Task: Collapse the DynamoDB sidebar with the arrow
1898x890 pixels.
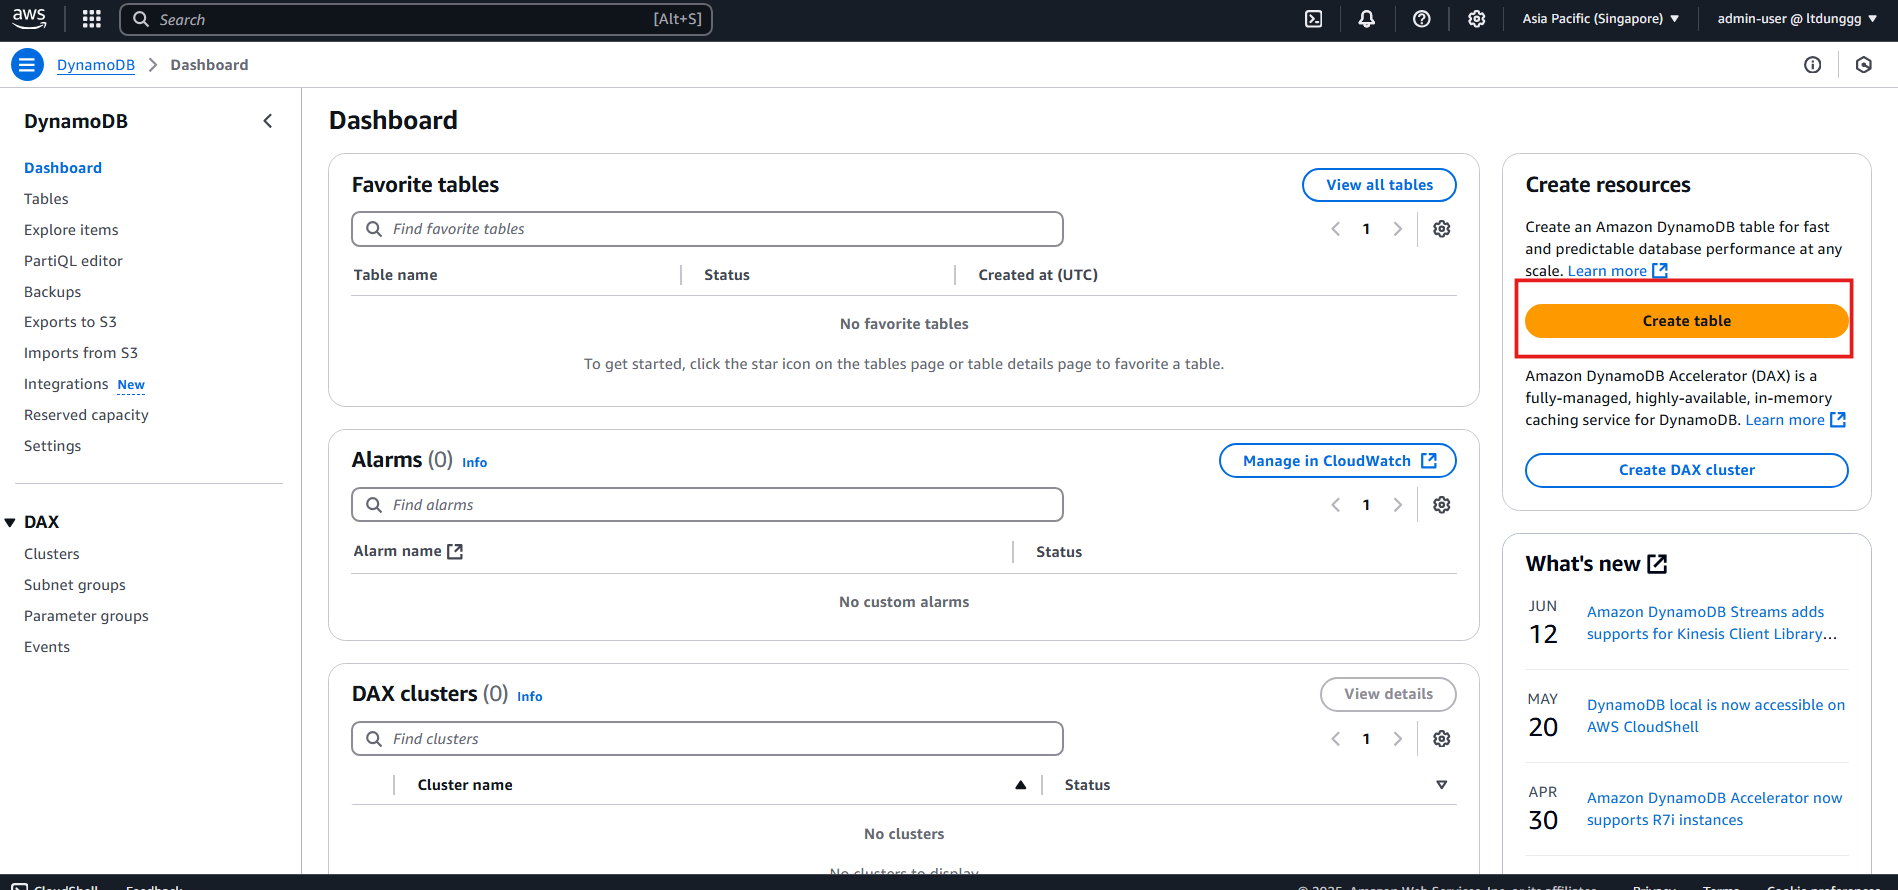Action: pos(268,121)
